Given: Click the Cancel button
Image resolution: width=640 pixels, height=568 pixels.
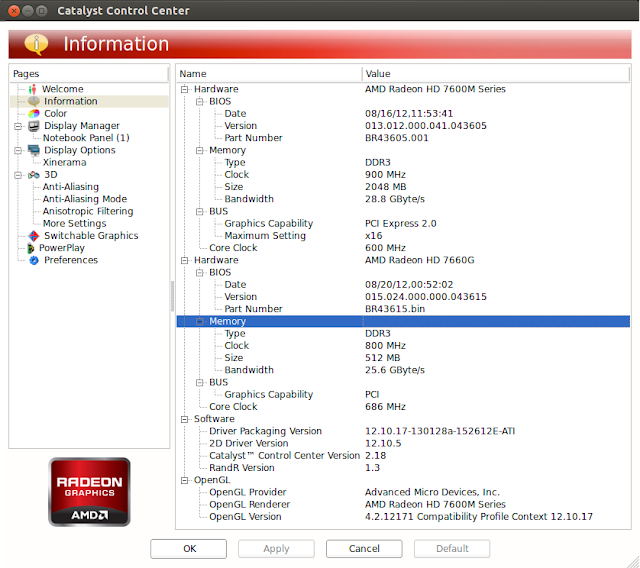Looking at the screenshot, I should tap(364, 548).
